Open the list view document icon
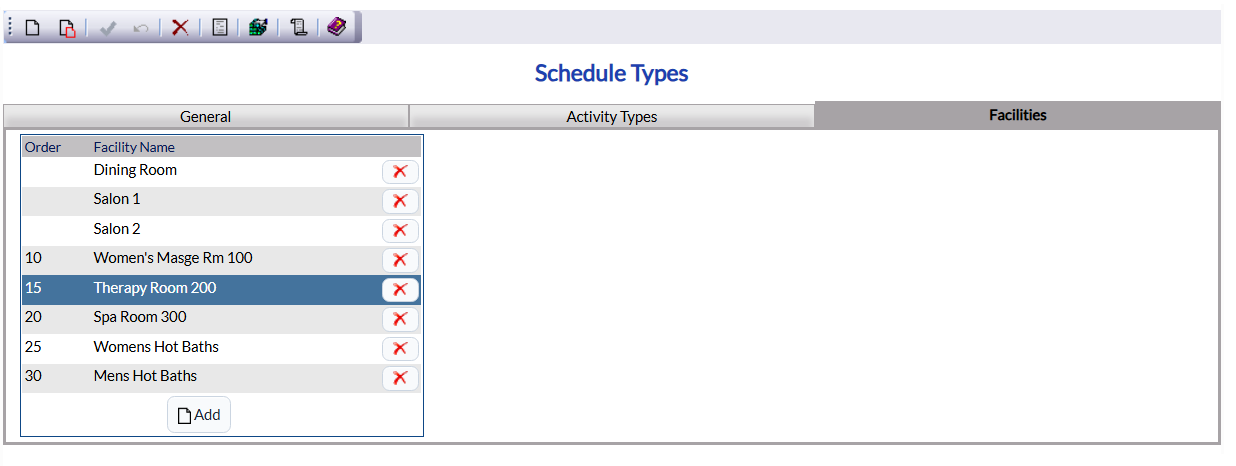This screenshot has width=1236, height=466. 220,28
